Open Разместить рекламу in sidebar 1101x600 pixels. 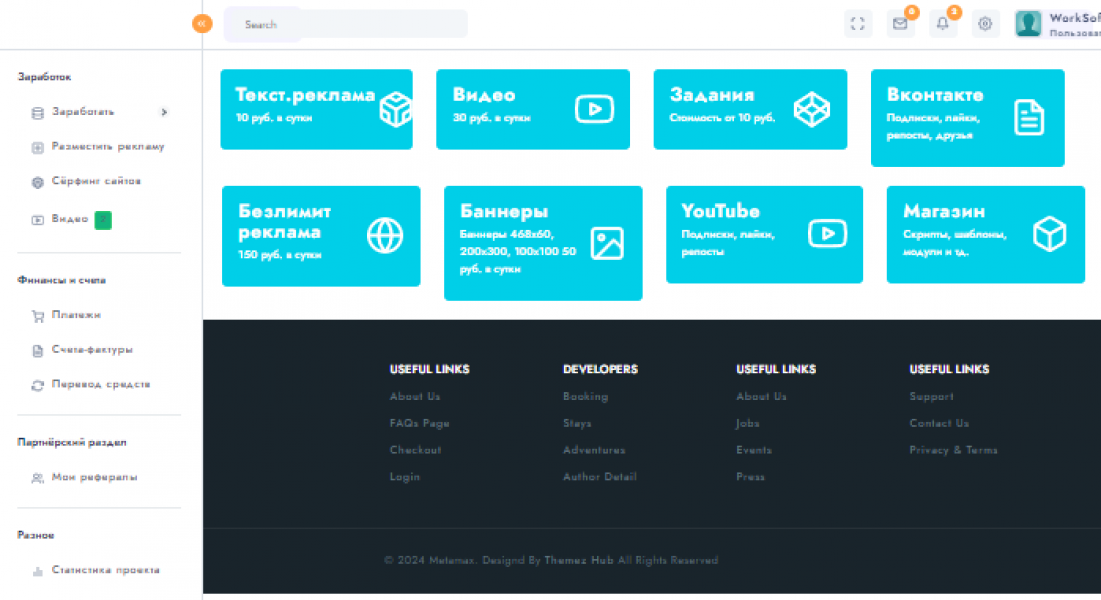coord(108,147)
